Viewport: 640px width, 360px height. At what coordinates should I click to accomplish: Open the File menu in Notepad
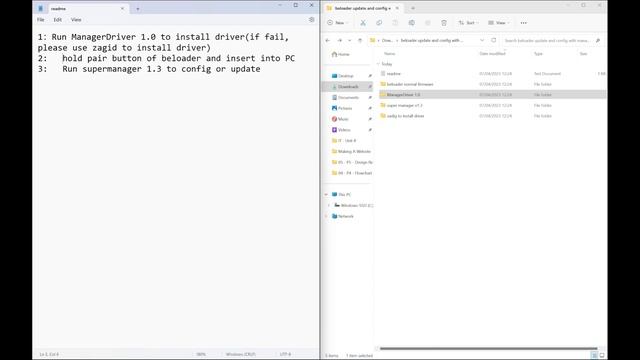pyautogui.click(x=41, y=20)
